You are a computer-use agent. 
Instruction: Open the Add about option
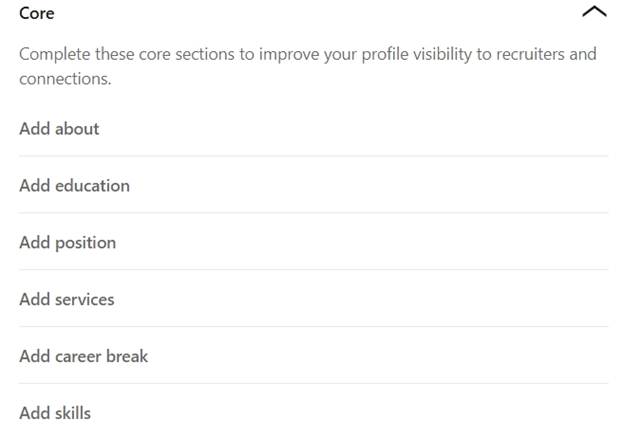(313, 129)
